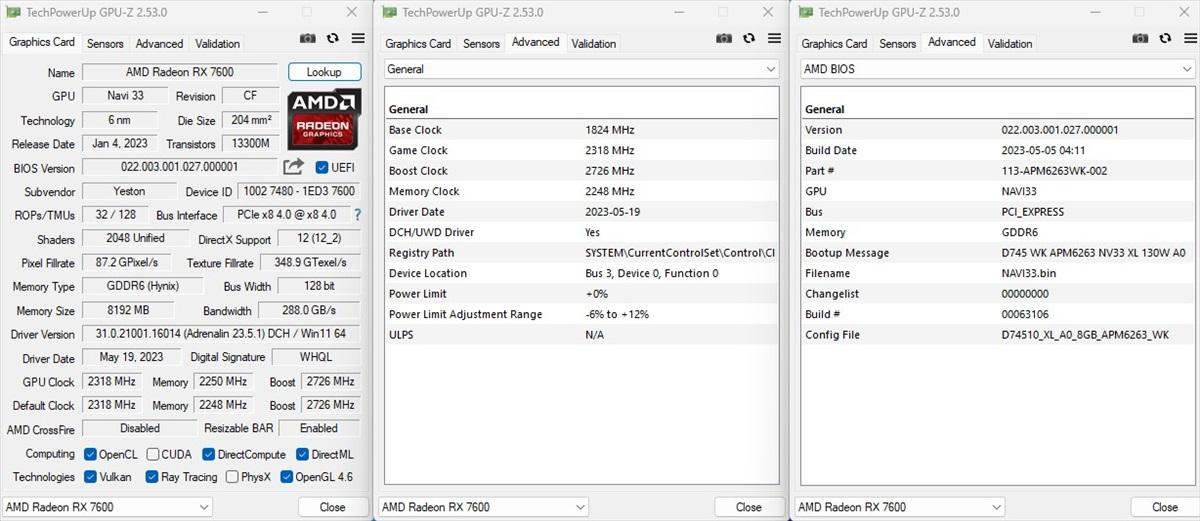This screenshot has width=1200, height=521.
Task: Click the GPU name field AMD Radeon RX 7600
Action: coord(179,72)
